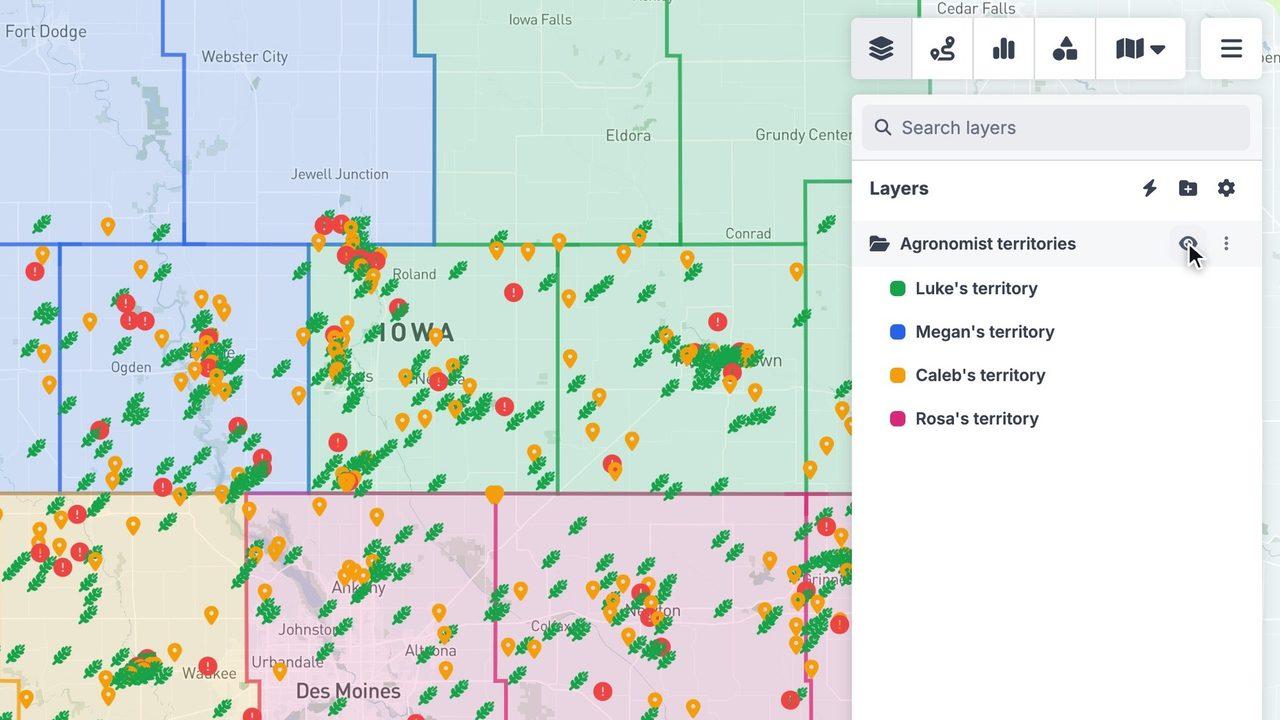Add a new folder to Layers
Screen dimensions: 1280x720
1188,188
